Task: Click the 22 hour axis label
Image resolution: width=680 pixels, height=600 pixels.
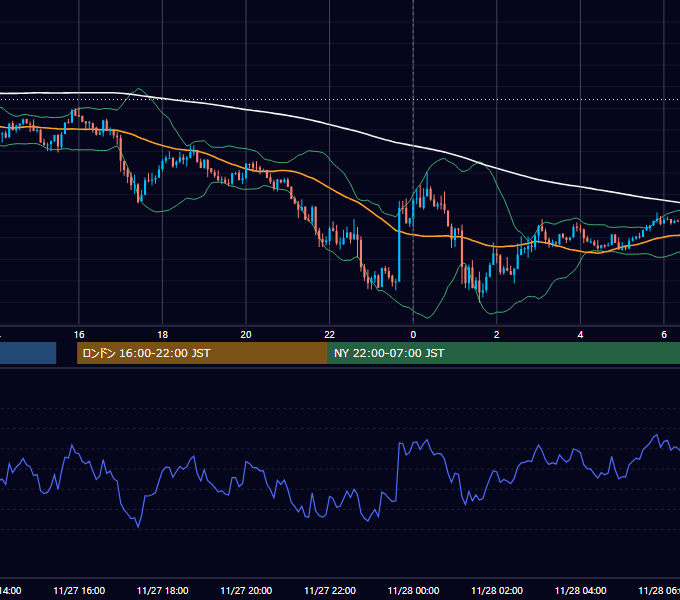Action: (x=330, y=335)
